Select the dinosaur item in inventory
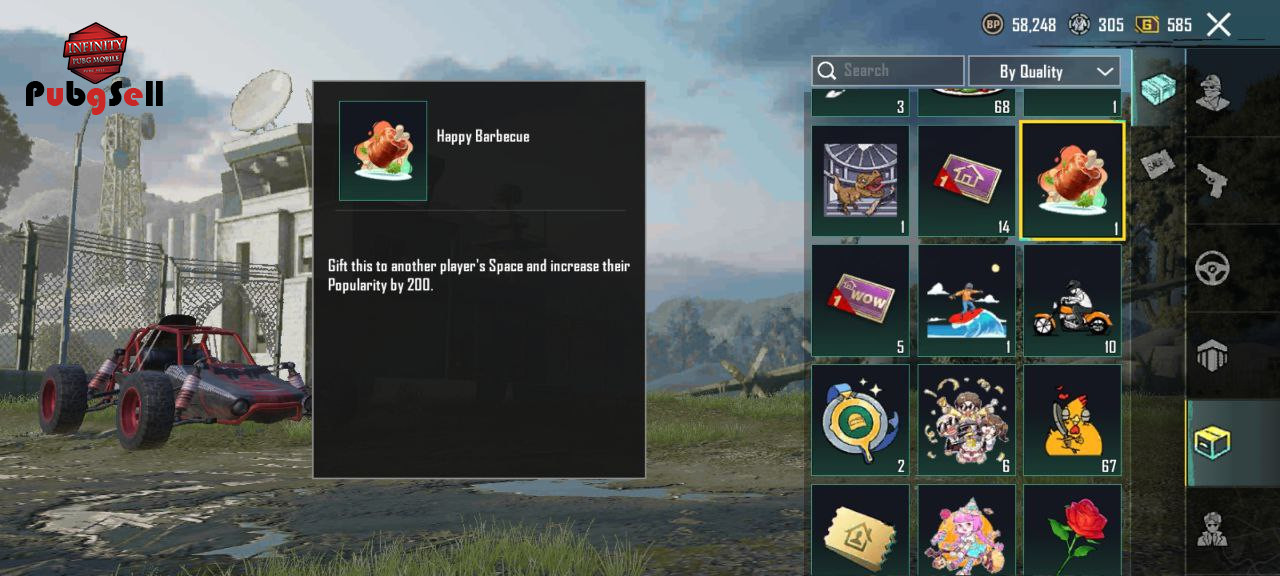This screenshot has height=576, width=1280. click(860, 181)
